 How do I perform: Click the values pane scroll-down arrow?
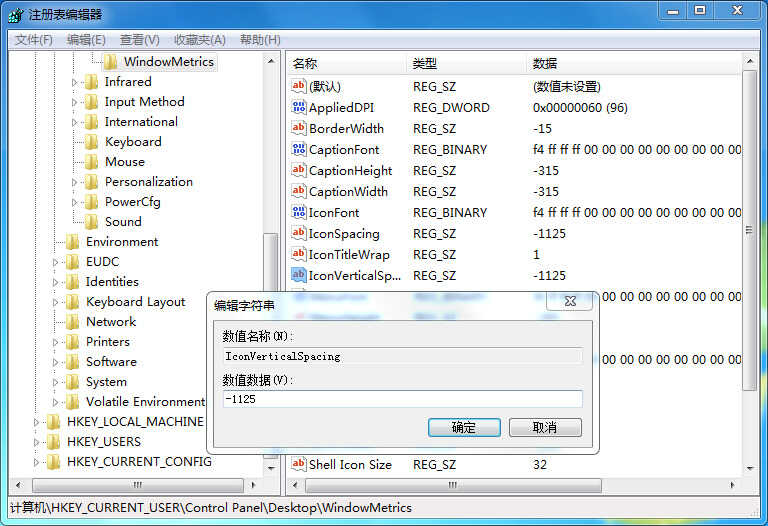749,469
